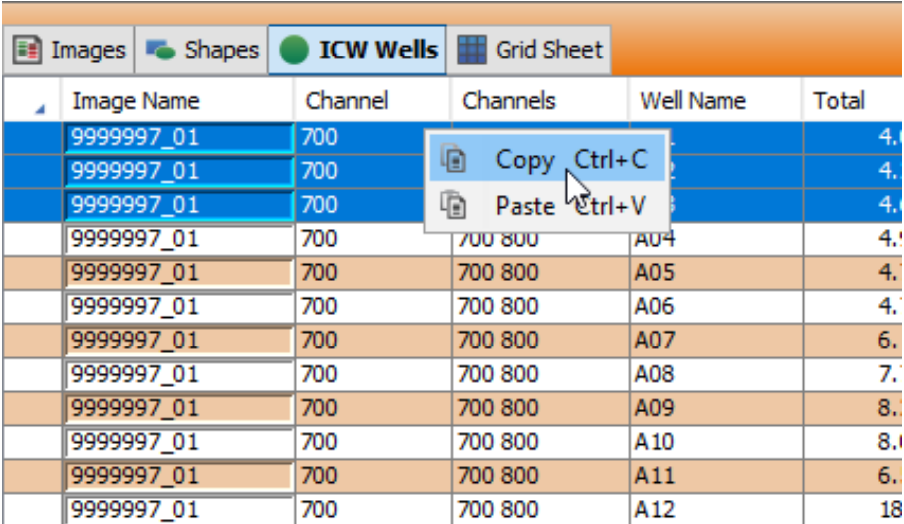
Task: Click the Paste menu entry's icon
Action: click(454, 205)
